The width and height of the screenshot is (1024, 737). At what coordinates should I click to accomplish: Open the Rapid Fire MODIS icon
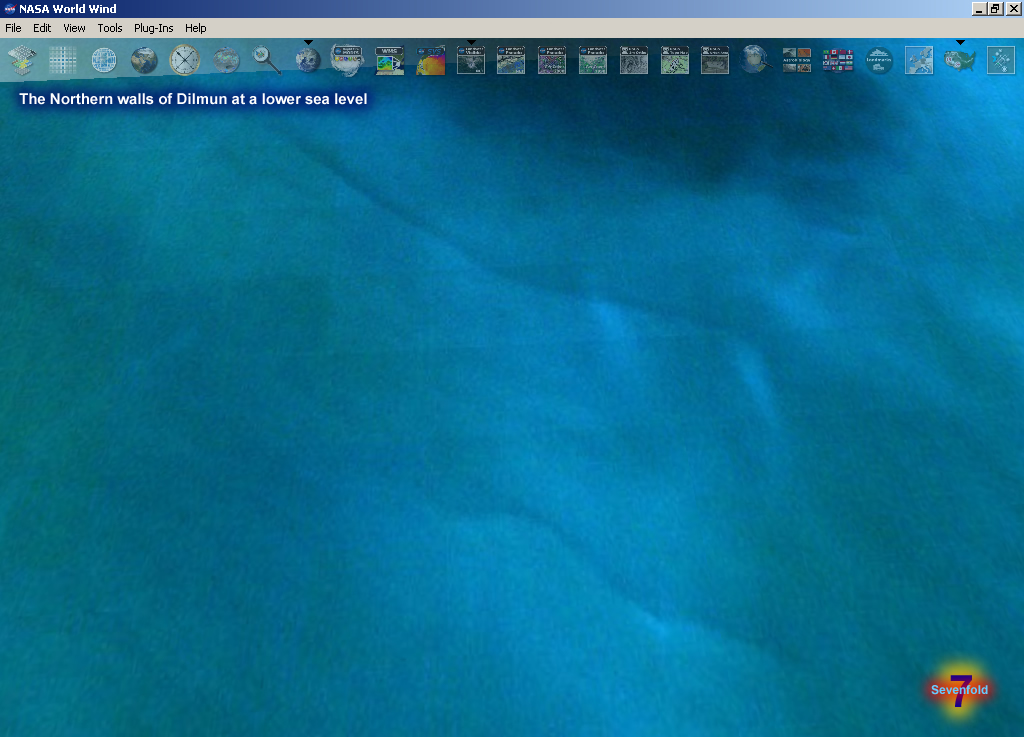pyautogui.click(x=347, y=60)
